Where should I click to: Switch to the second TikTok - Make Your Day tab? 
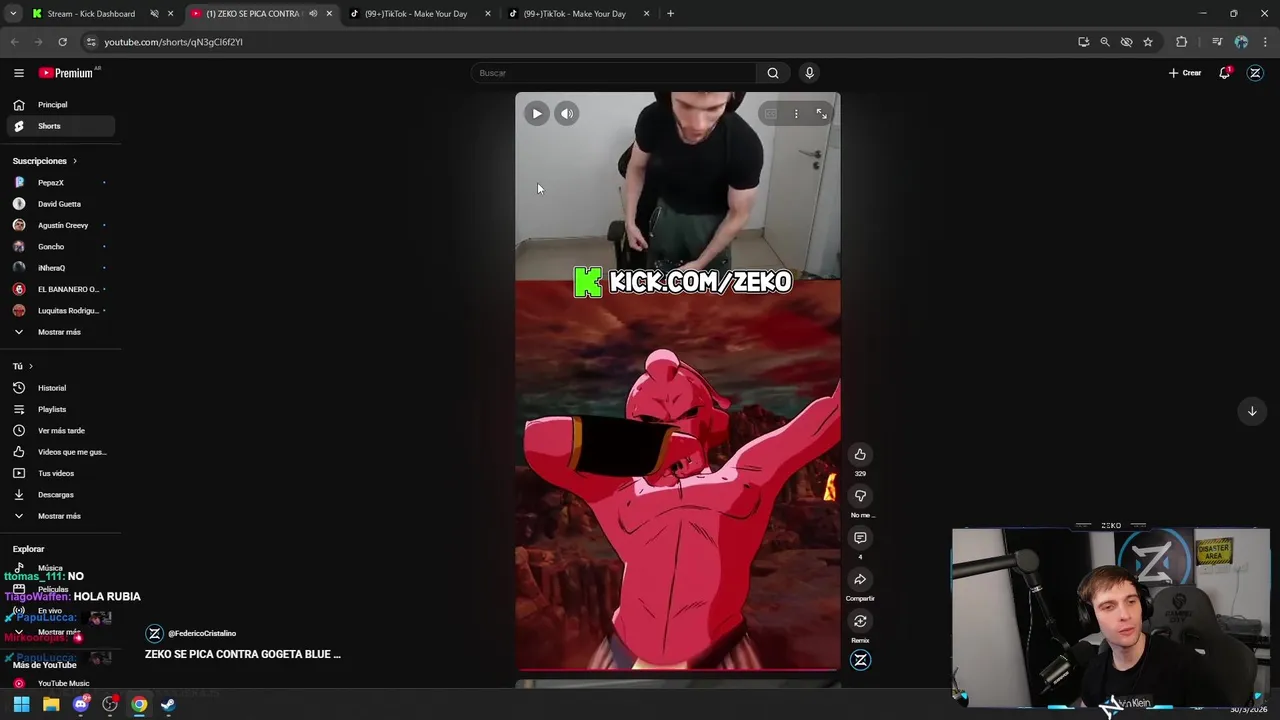tap(574, 14)
